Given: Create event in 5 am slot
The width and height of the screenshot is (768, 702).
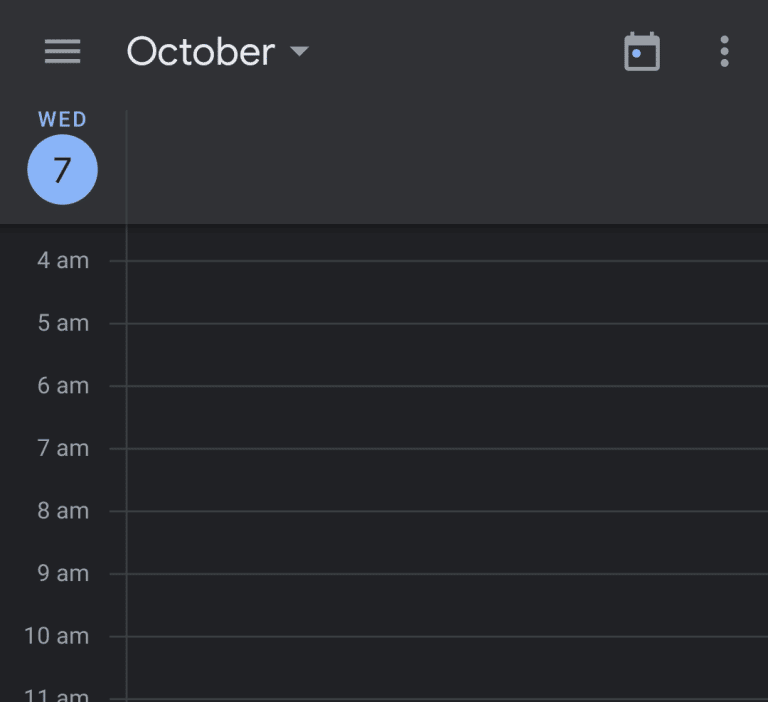Looking at the screenshot, I should (446, 355).
